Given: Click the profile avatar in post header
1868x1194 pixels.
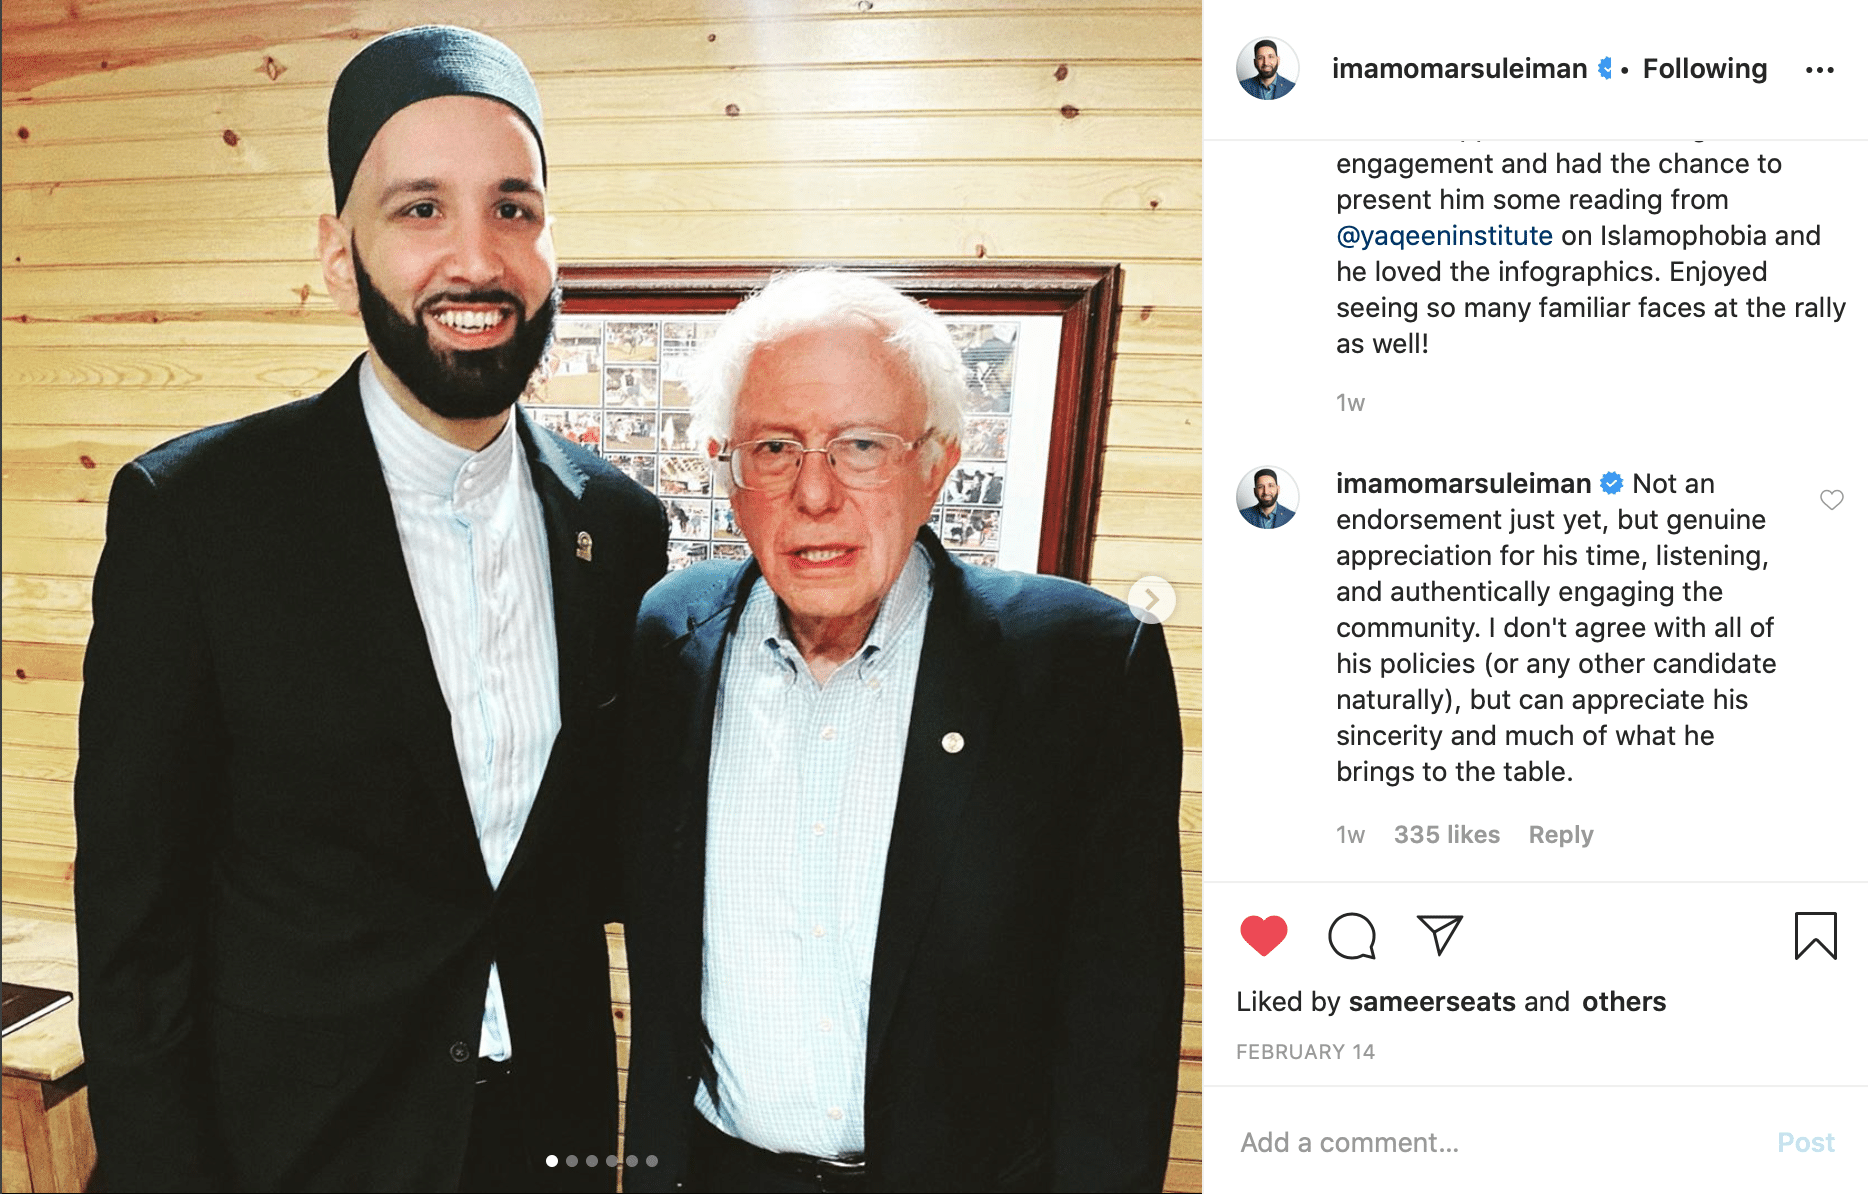Looking at the screenshot, I should (x=1267, y=69).
